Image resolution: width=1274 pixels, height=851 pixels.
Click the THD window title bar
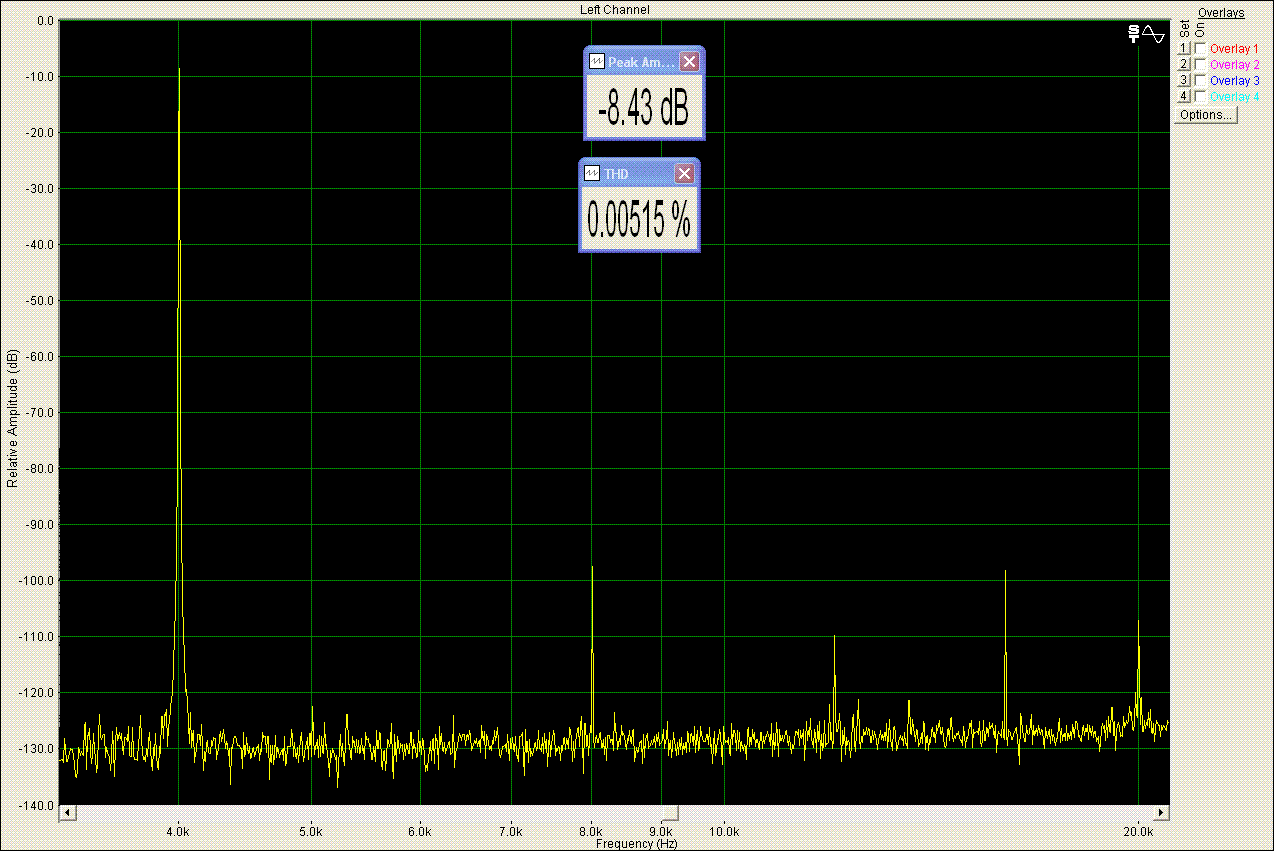click(x=639, y=174)
